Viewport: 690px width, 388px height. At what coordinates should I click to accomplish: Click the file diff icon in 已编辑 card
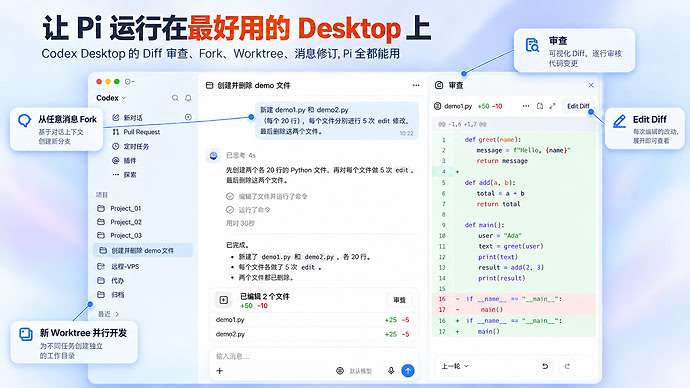[224, 300]
